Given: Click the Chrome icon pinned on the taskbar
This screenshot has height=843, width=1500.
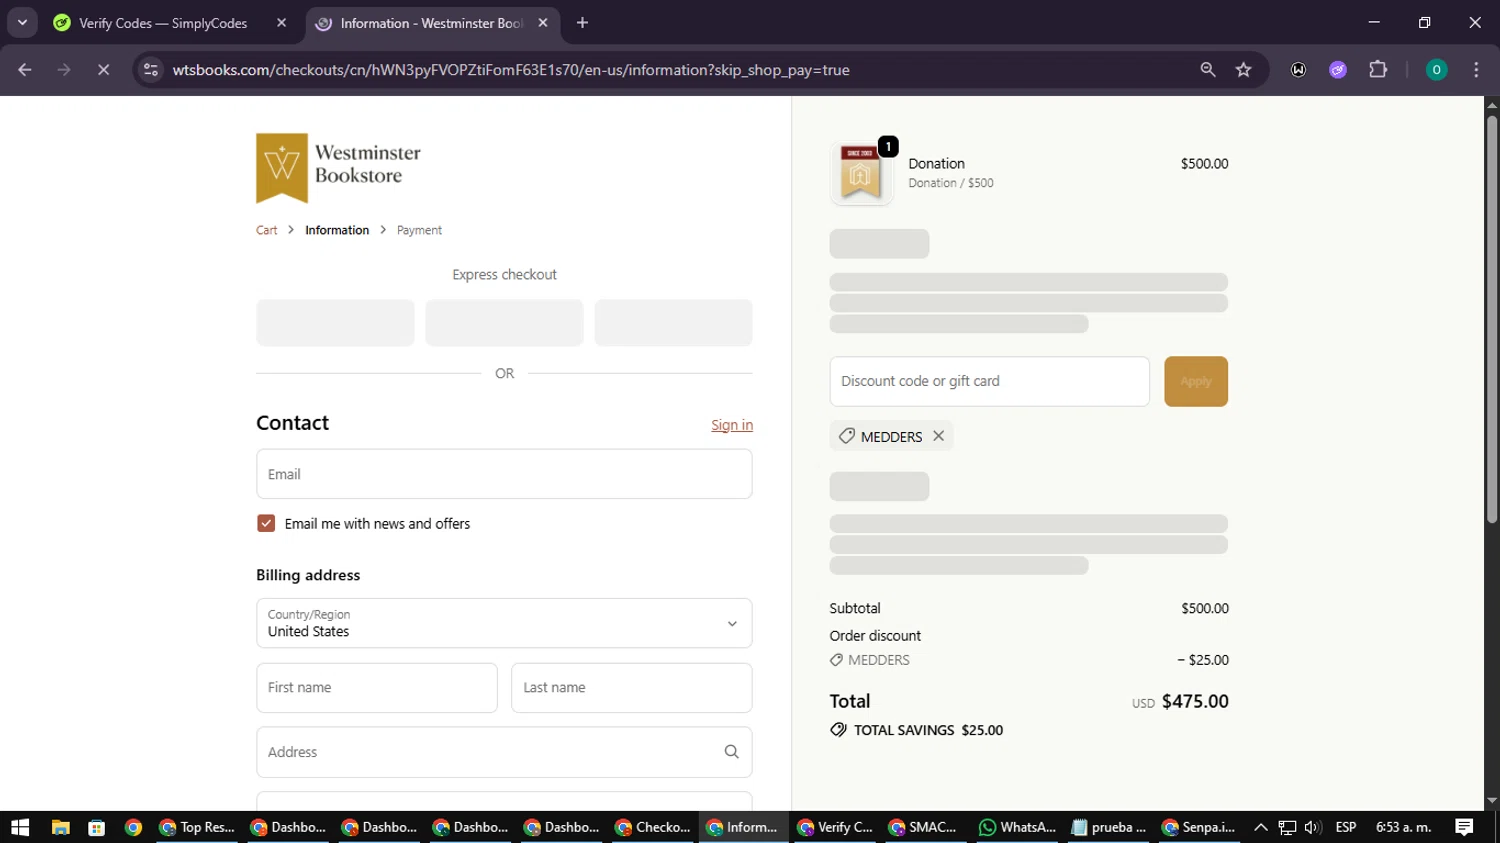Looking at the screenshot, I should [133, 827].
